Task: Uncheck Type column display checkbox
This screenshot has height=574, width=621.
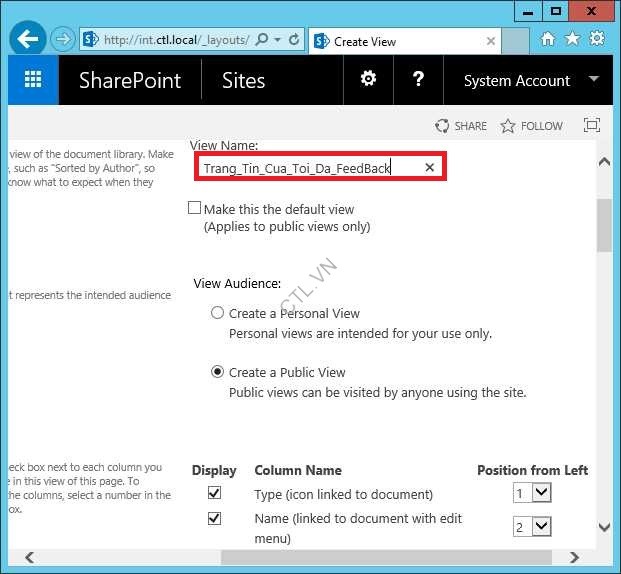Action: (214, 493)
